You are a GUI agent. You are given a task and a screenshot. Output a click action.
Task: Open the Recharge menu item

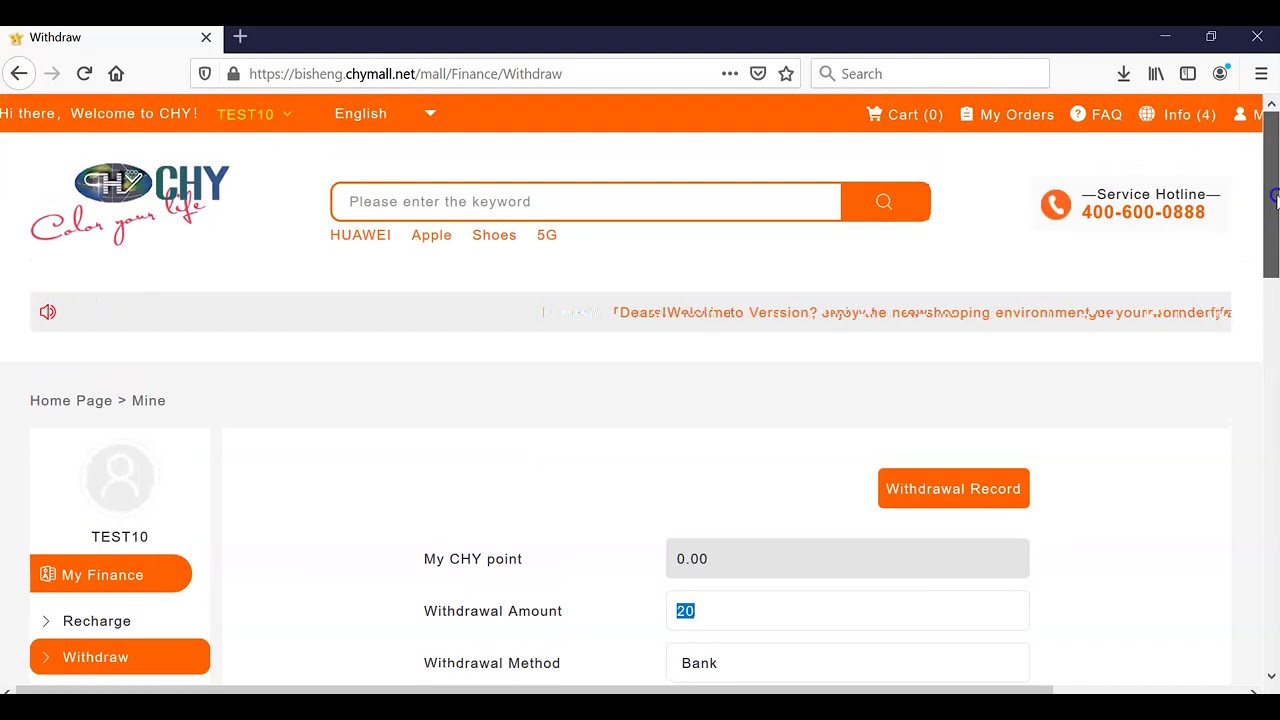(x=97, y=621)
